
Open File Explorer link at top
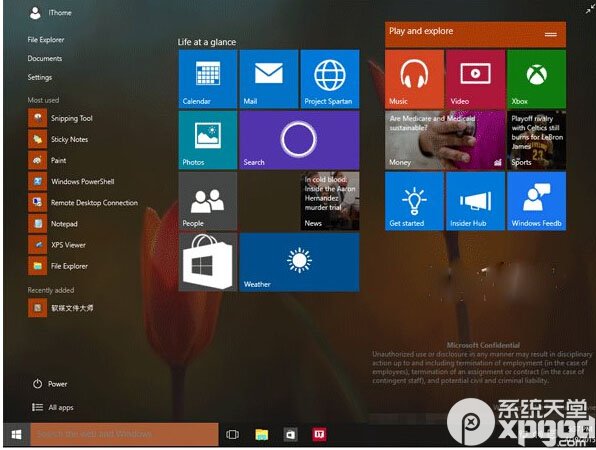46,40
